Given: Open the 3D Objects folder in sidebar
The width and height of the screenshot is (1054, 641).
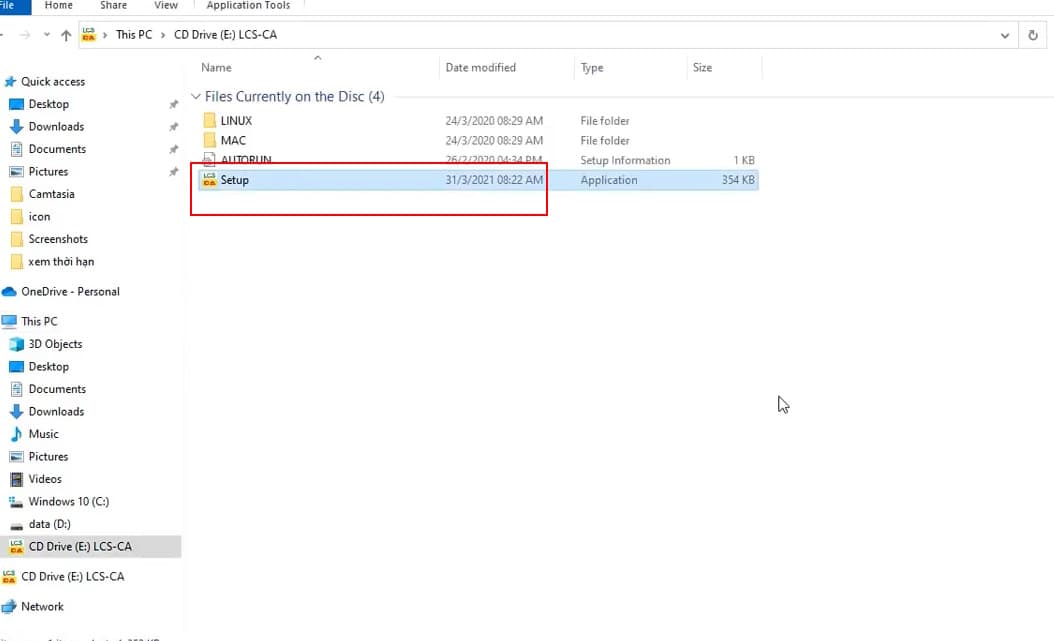Looking at the screenshot, I should (x=55, y=344).
